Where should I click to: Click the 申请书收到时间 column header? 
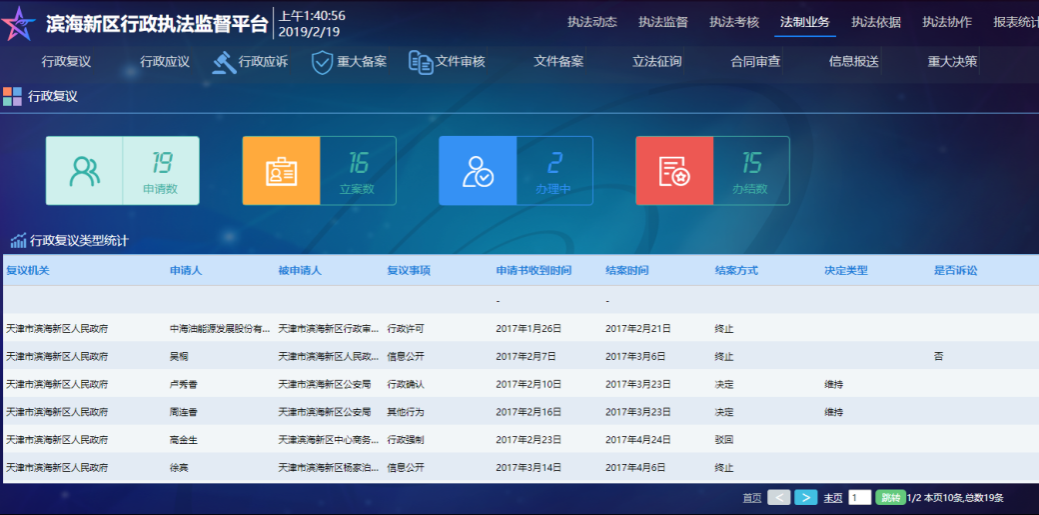click(x=534, y=270)
